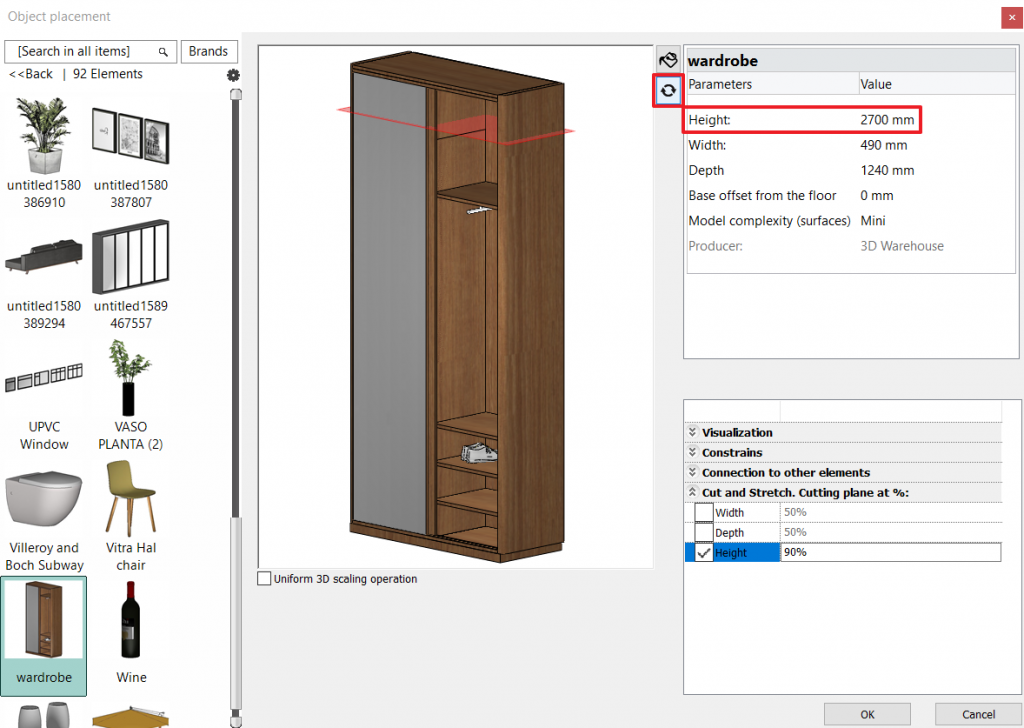Check the Width cut and stretch box
This screenshot has height=728, width=1024.
pyautogui.click(x=704, y=513)
